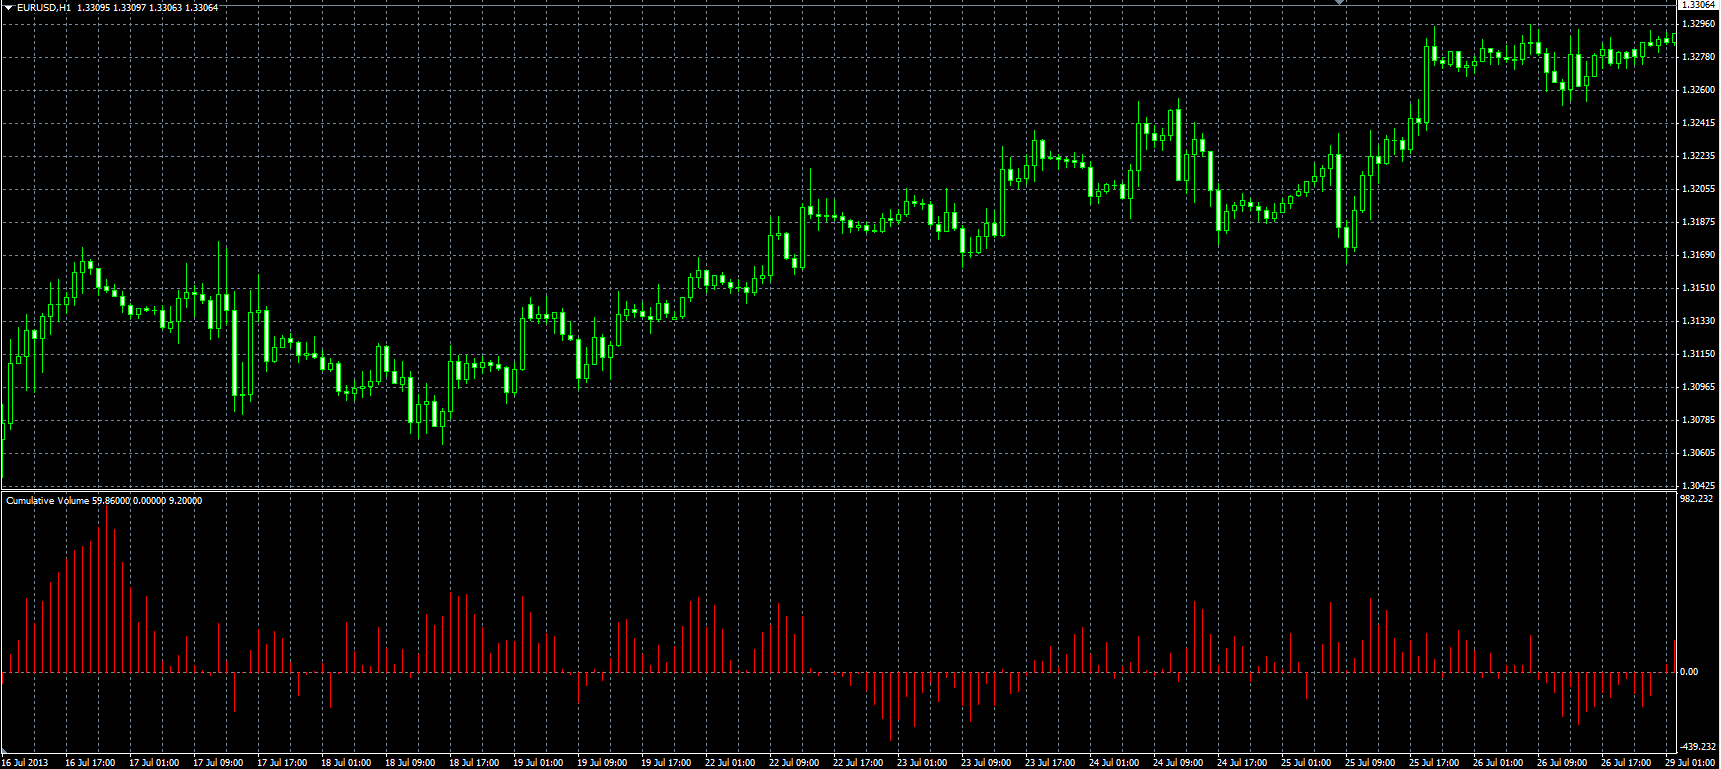Click the 19 Jul 09:00 time label
The height and width of the screenshot is (769, 1721).
pyautogui.click(x=601, y=763)
